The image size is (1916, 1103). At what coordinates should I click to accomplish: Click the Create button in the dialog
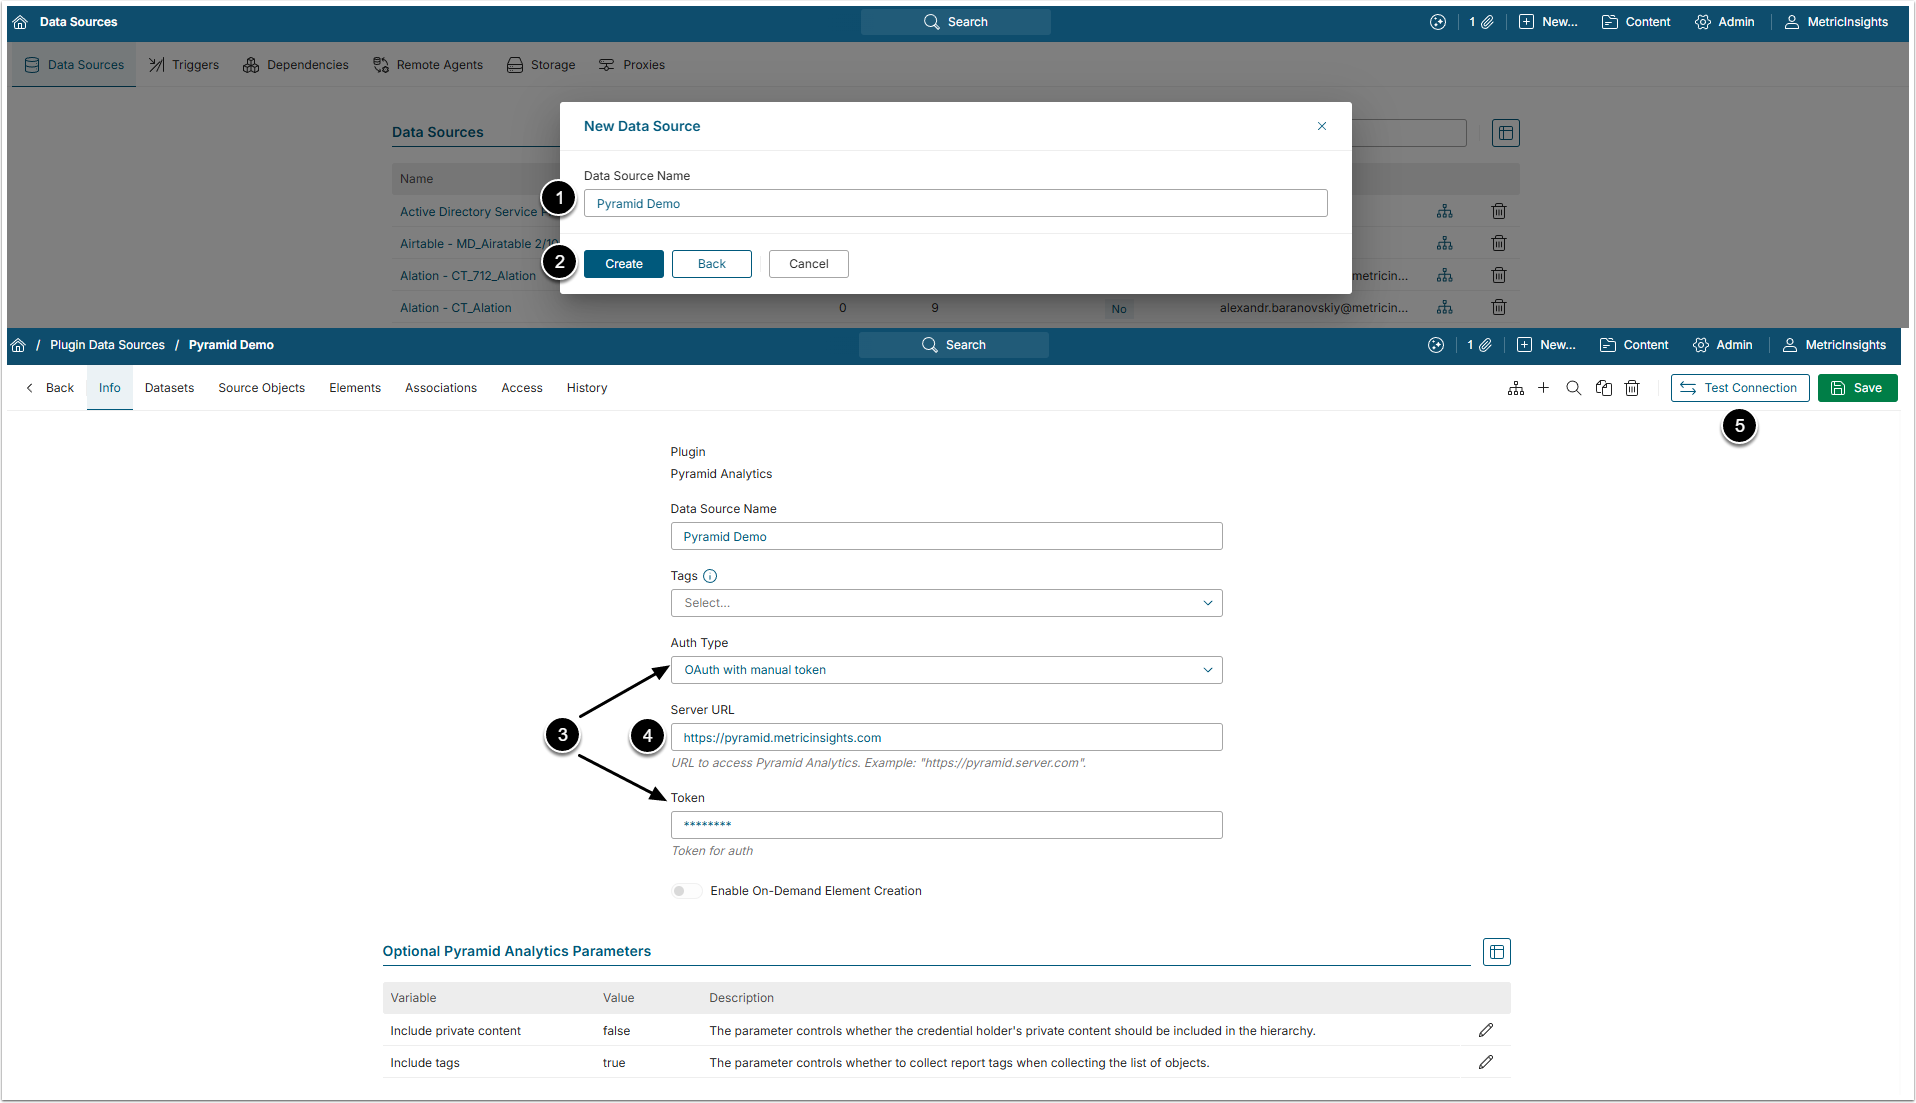click(624, 264)
